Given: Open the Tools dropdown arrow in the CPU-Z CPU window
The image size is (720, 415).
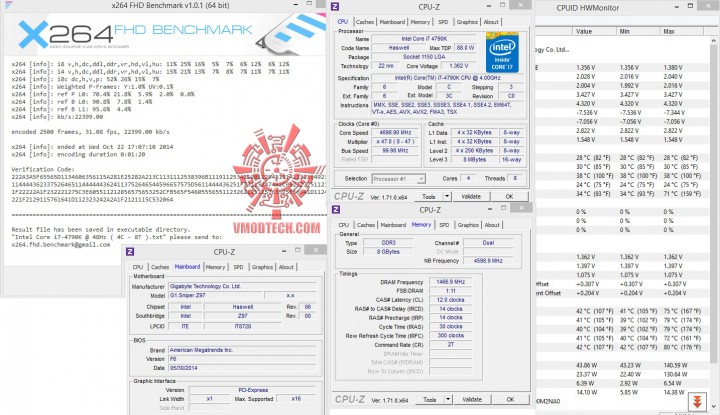Looking at the screenshot, I should (447, 196).
